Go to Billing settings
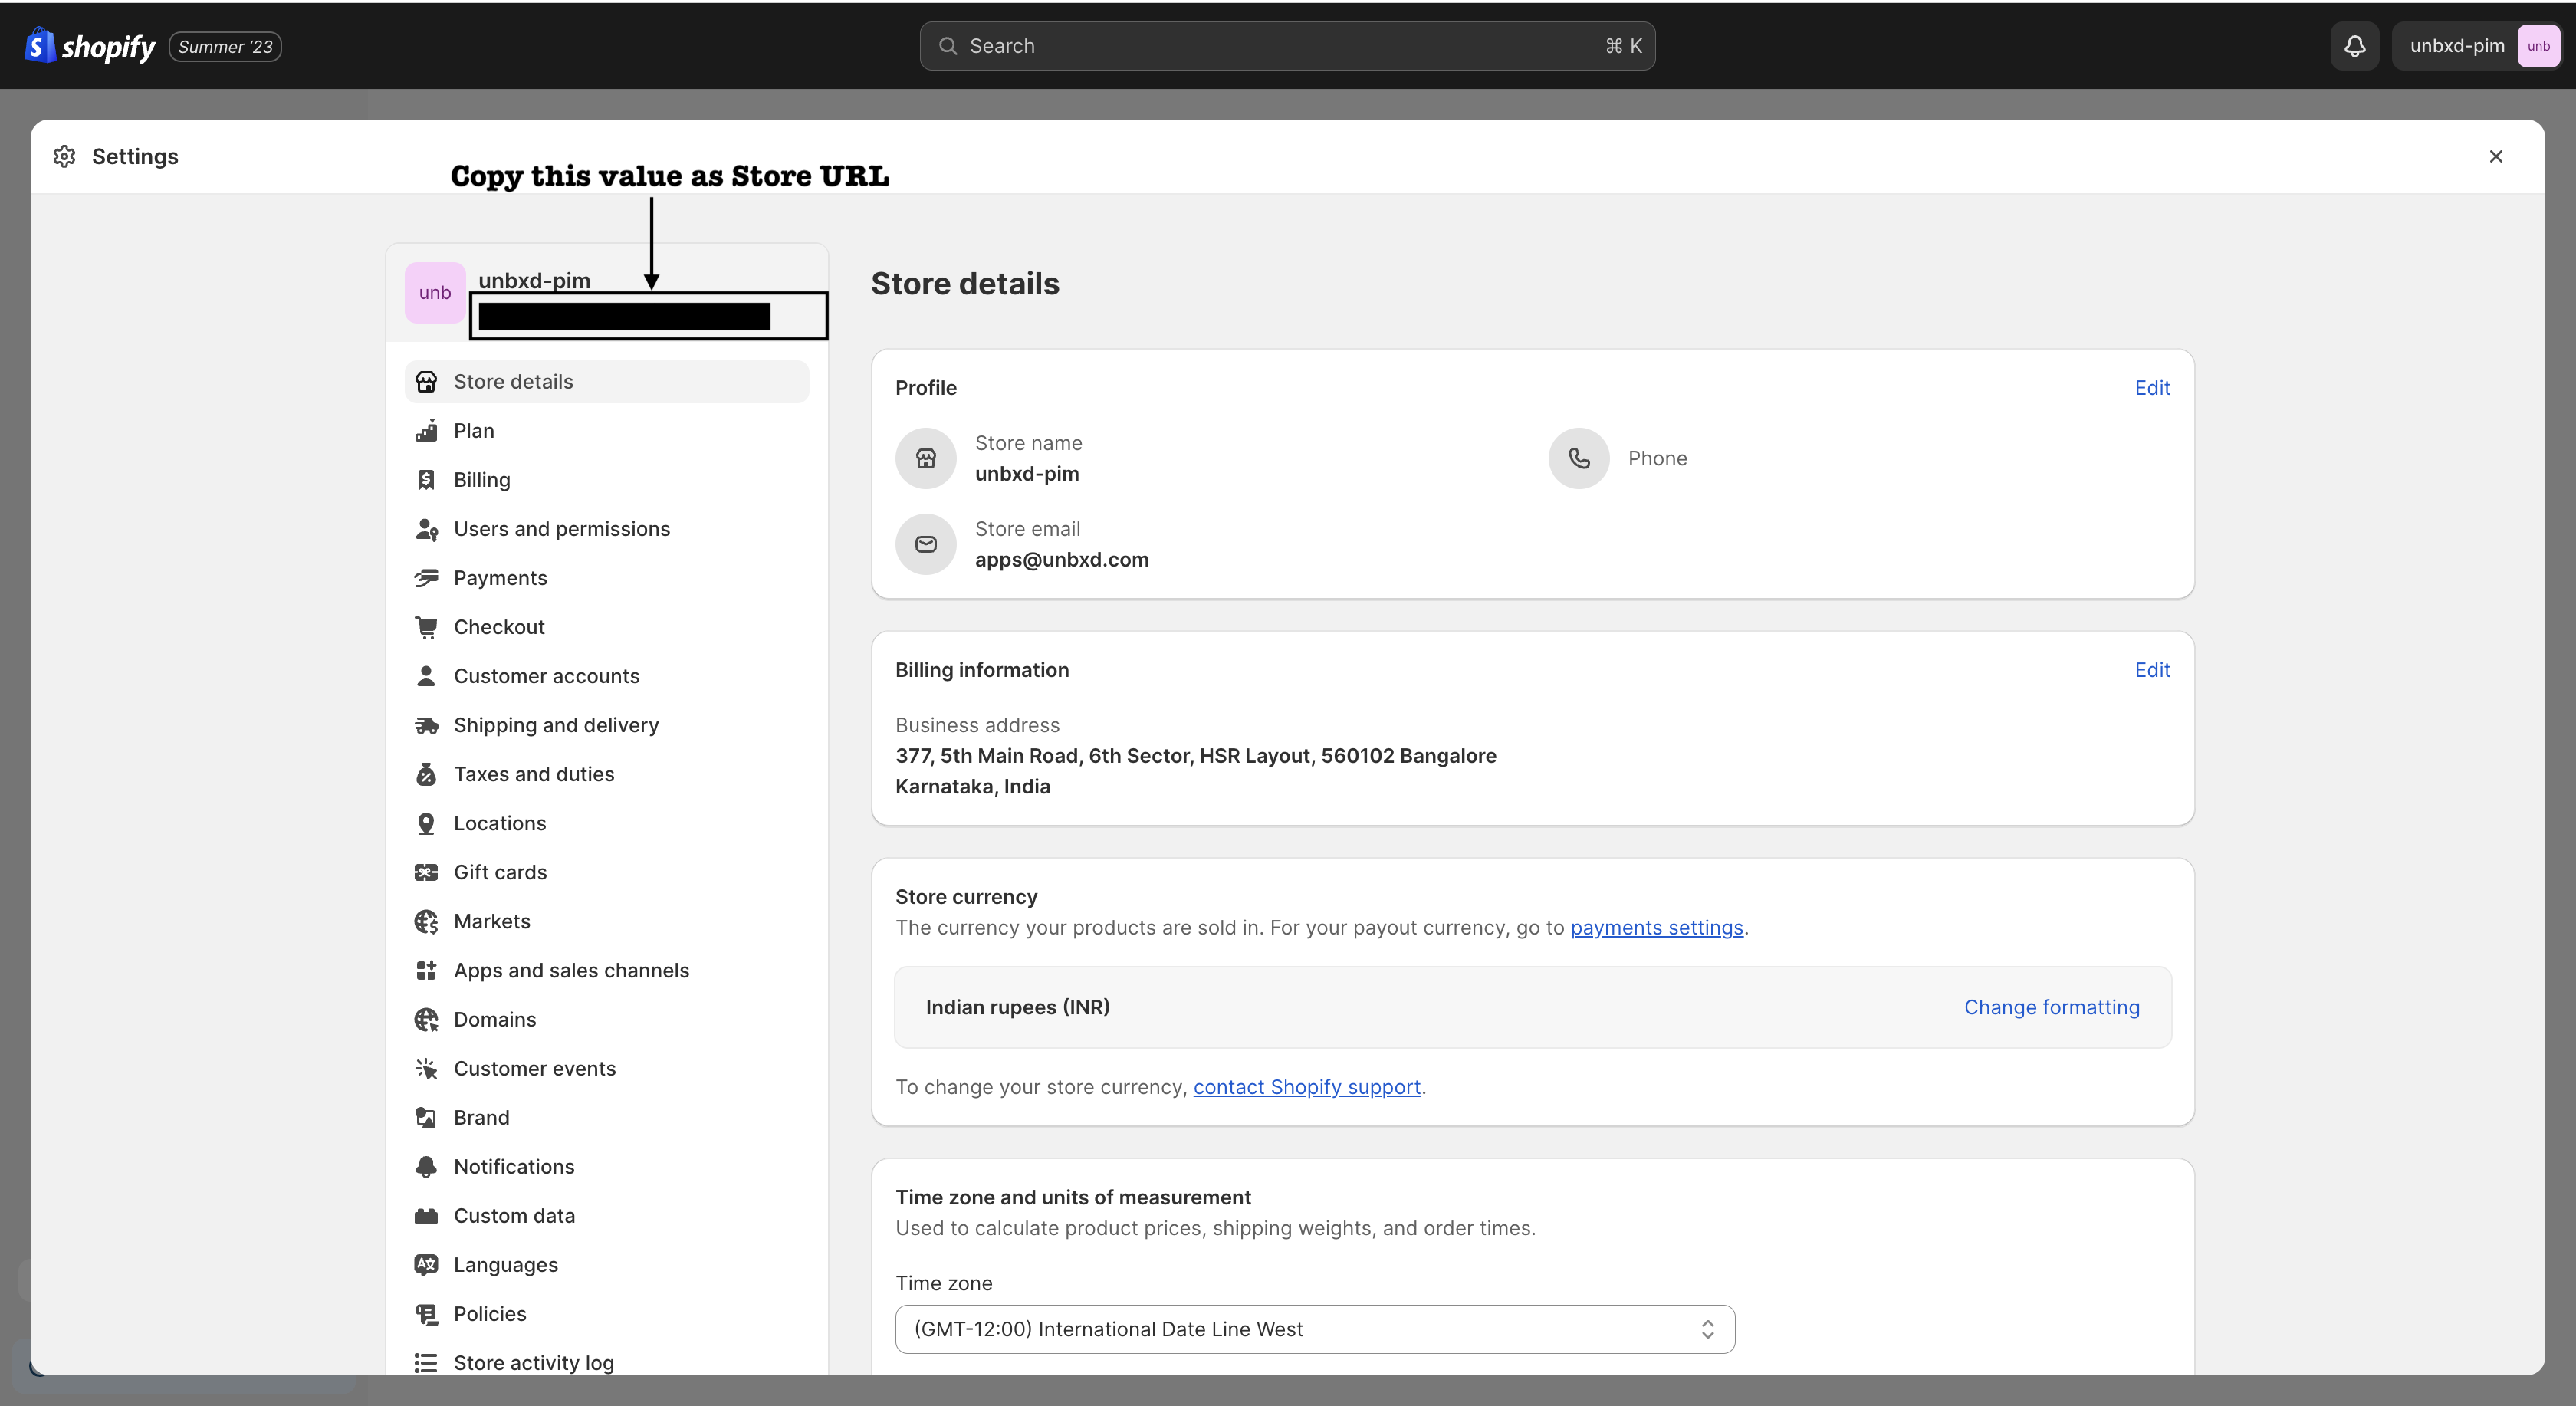The width and height of the screenshot is (2576, 1406). (607, 480)
